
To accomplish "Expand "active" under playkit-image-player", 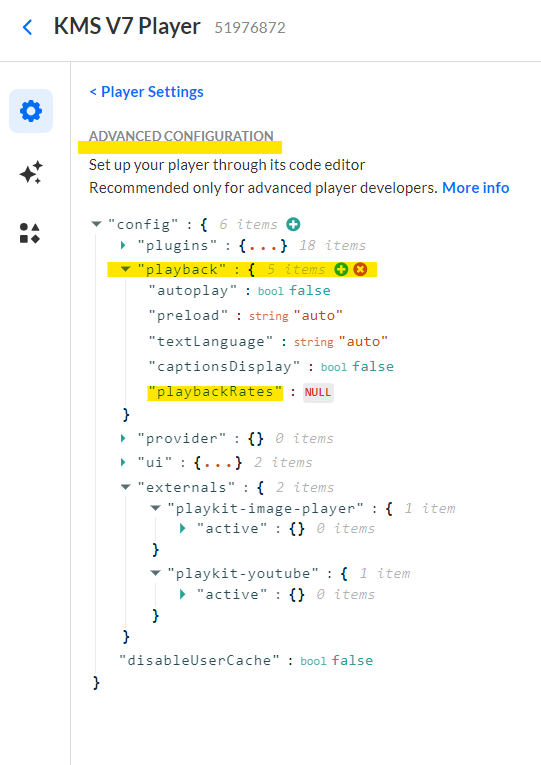I will pos(182,528).
